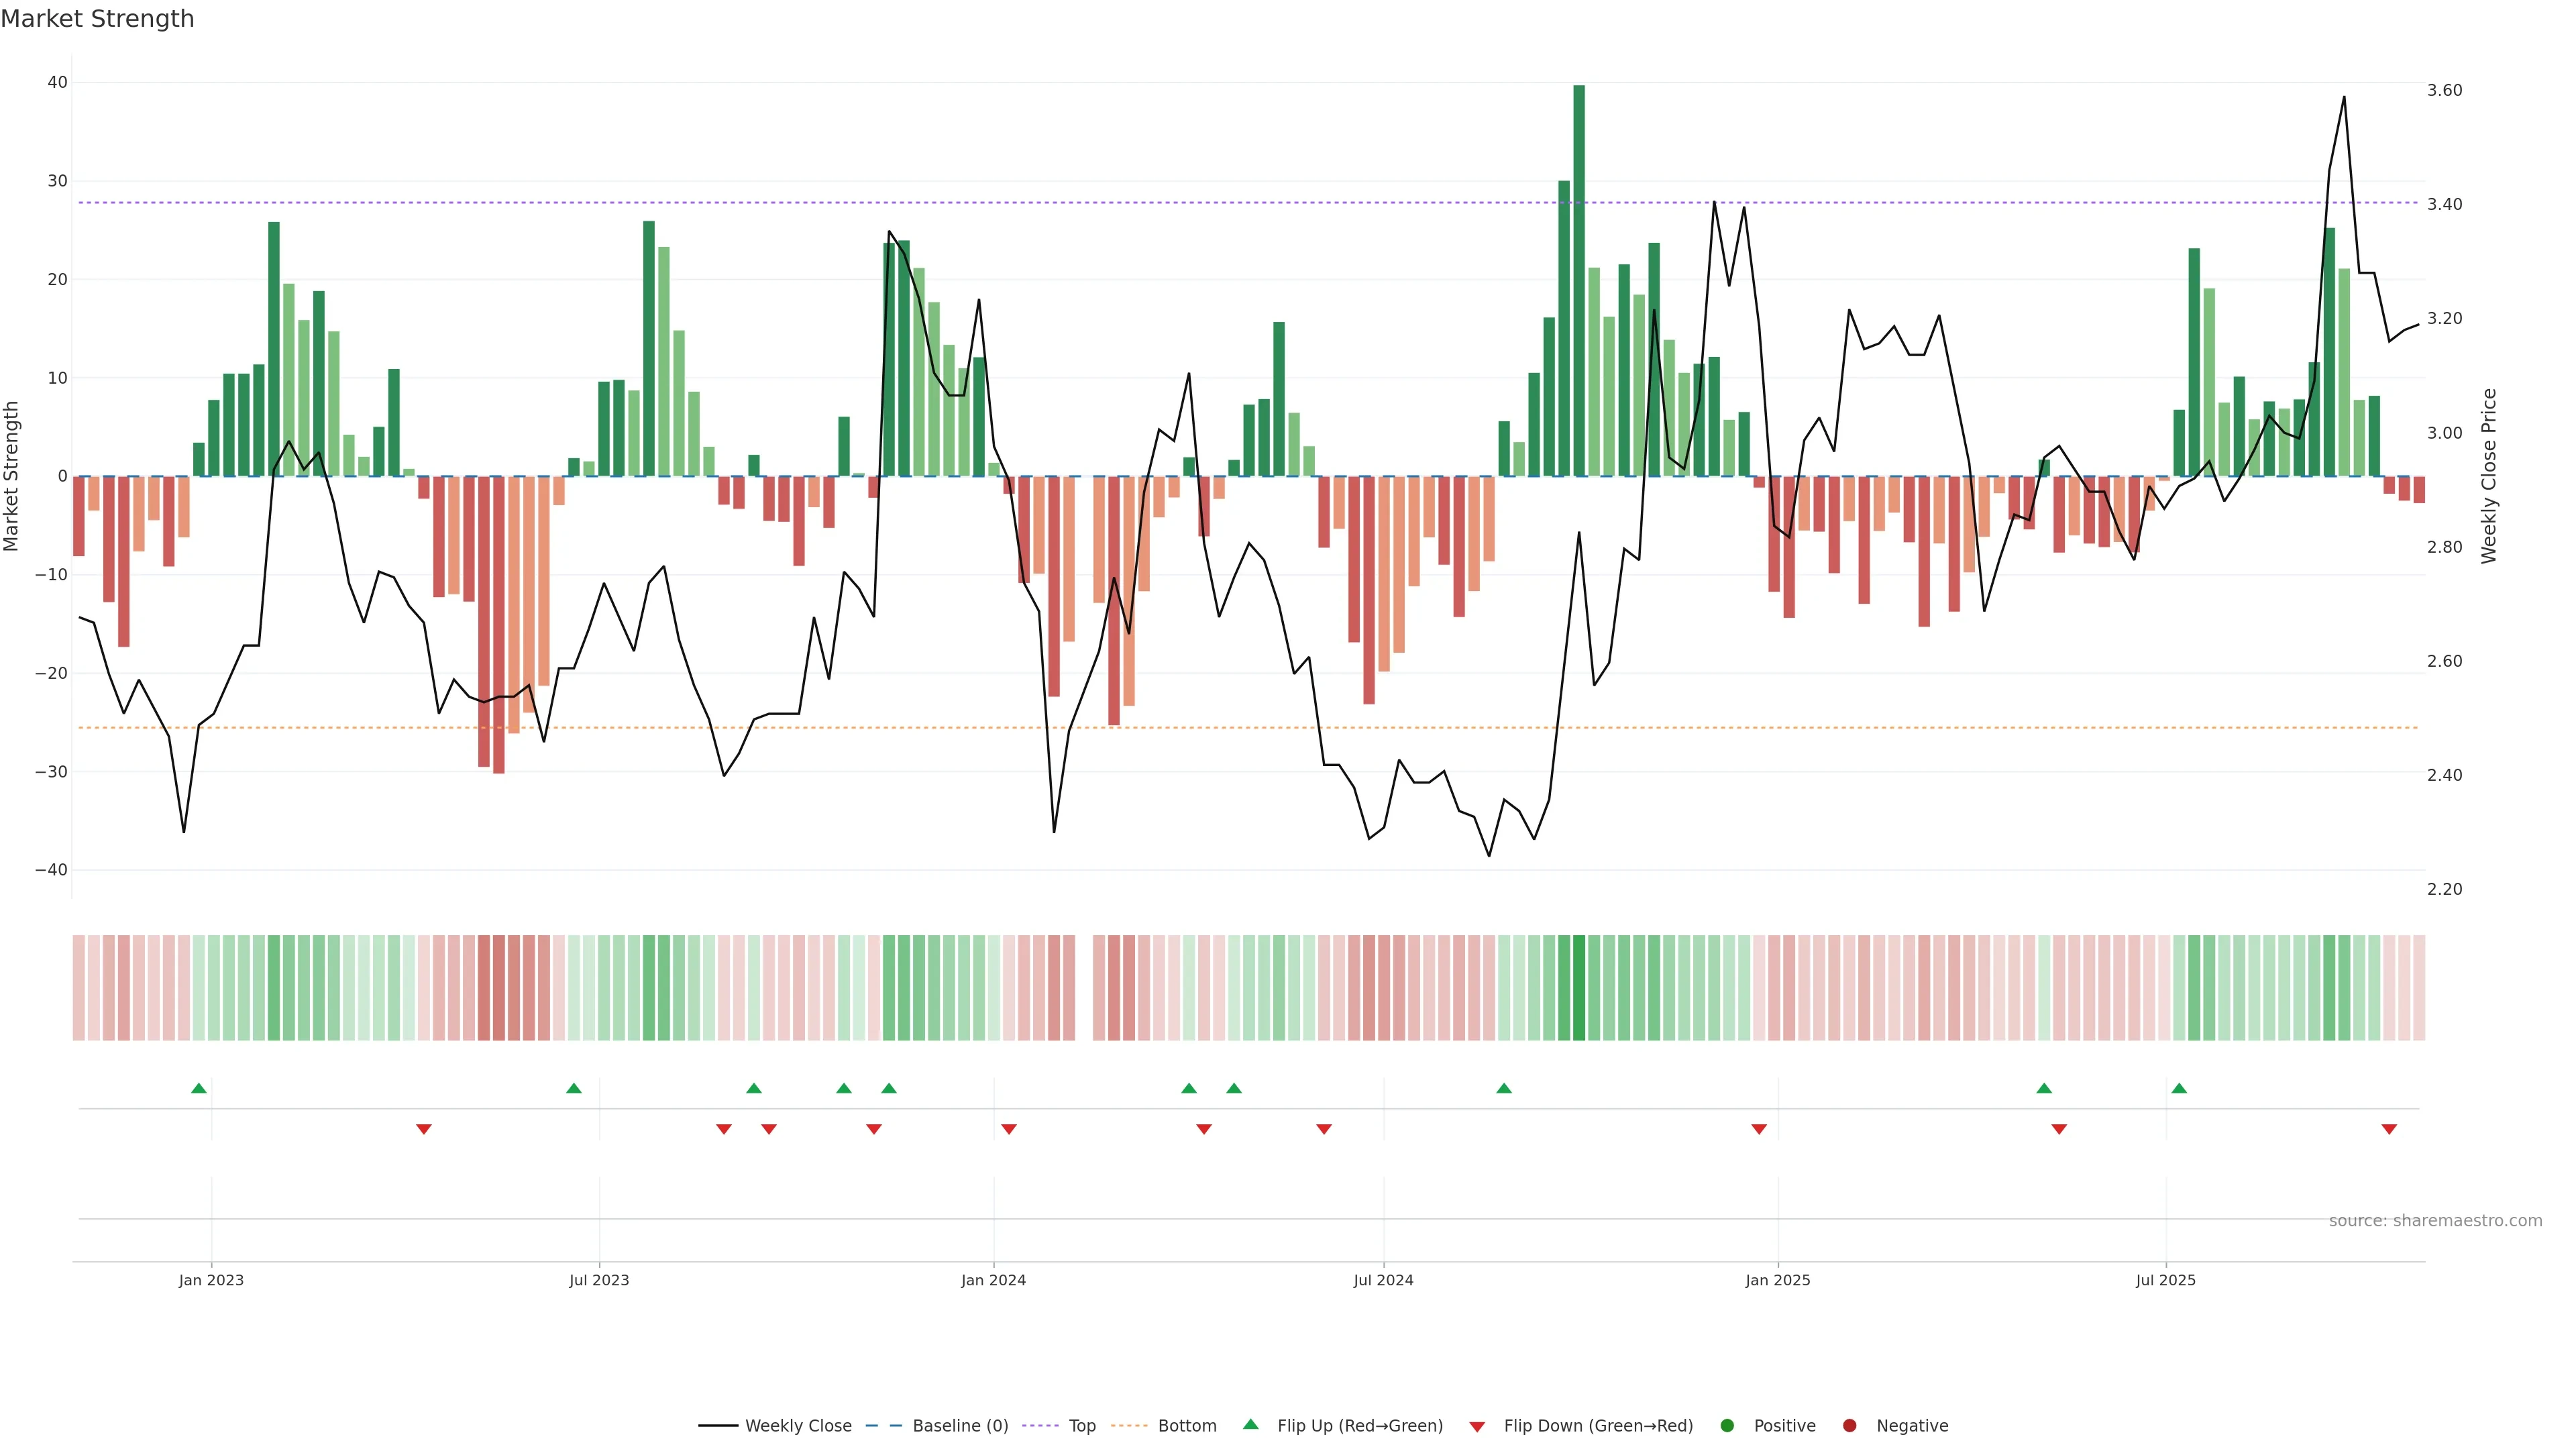Click the first green flip-up marker near Jan 2023
The image size is (2576, 1449).
tap(199, 1088)
